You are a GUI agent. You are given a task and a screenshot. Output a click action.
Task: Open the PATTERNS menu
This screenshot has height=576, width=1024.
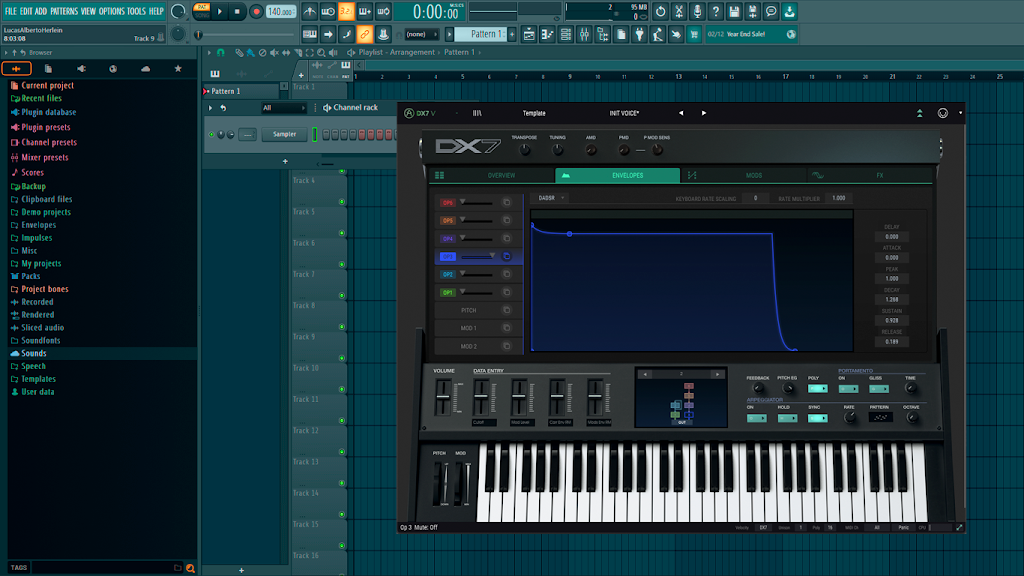click(64, 11)
